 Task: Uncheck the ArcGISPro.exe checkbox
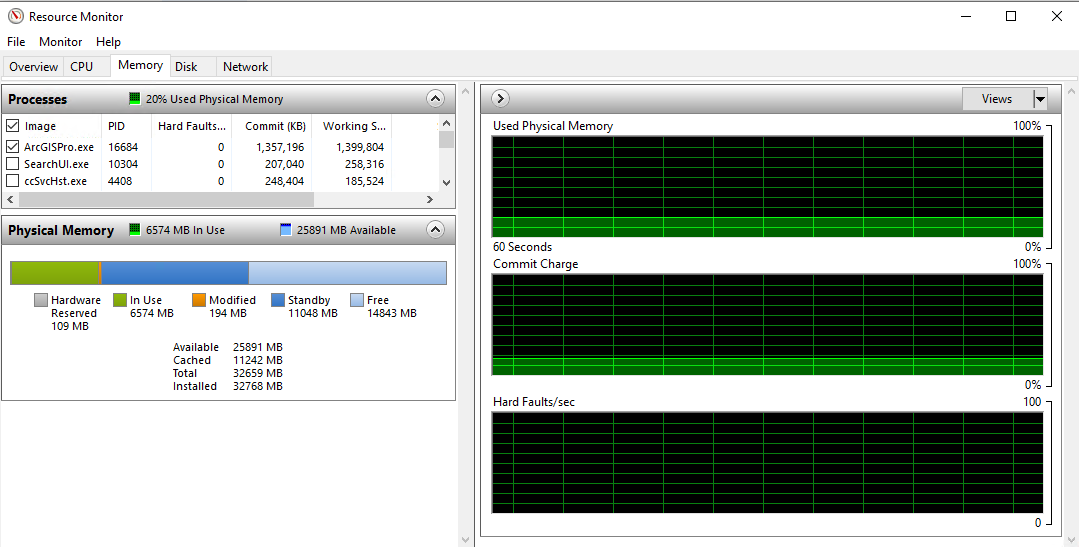(x=12, y=147)
